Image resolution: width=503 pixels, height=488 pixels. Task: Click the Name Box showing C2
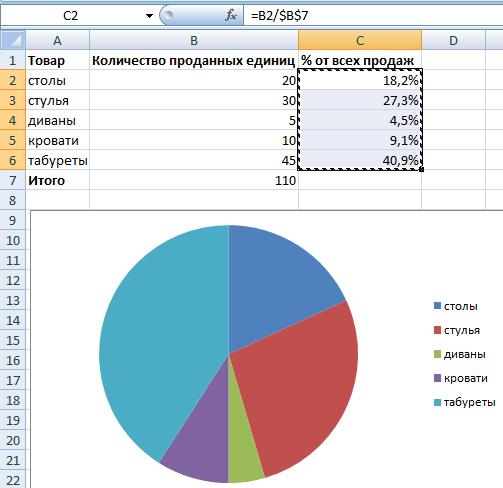[x=70, y=16]
